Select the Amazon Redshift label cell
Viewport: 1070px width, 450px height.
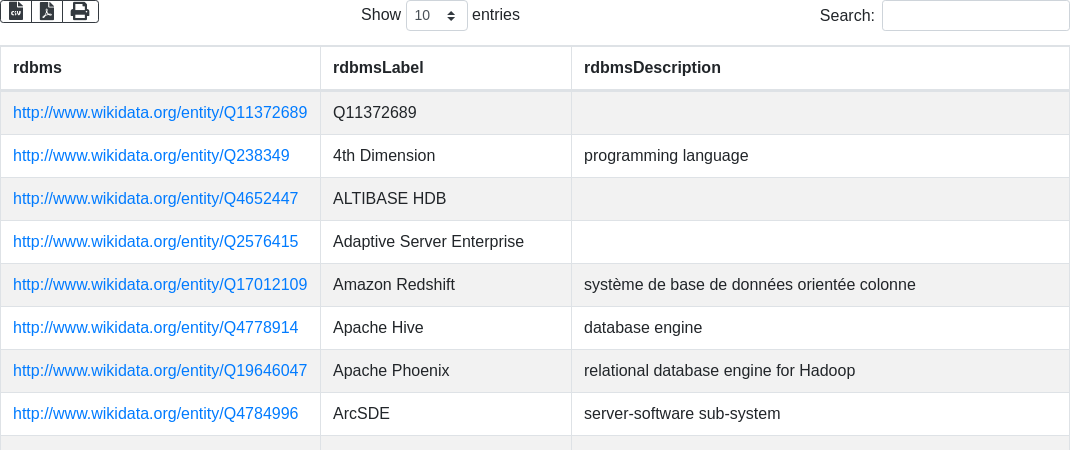(394, 285)
